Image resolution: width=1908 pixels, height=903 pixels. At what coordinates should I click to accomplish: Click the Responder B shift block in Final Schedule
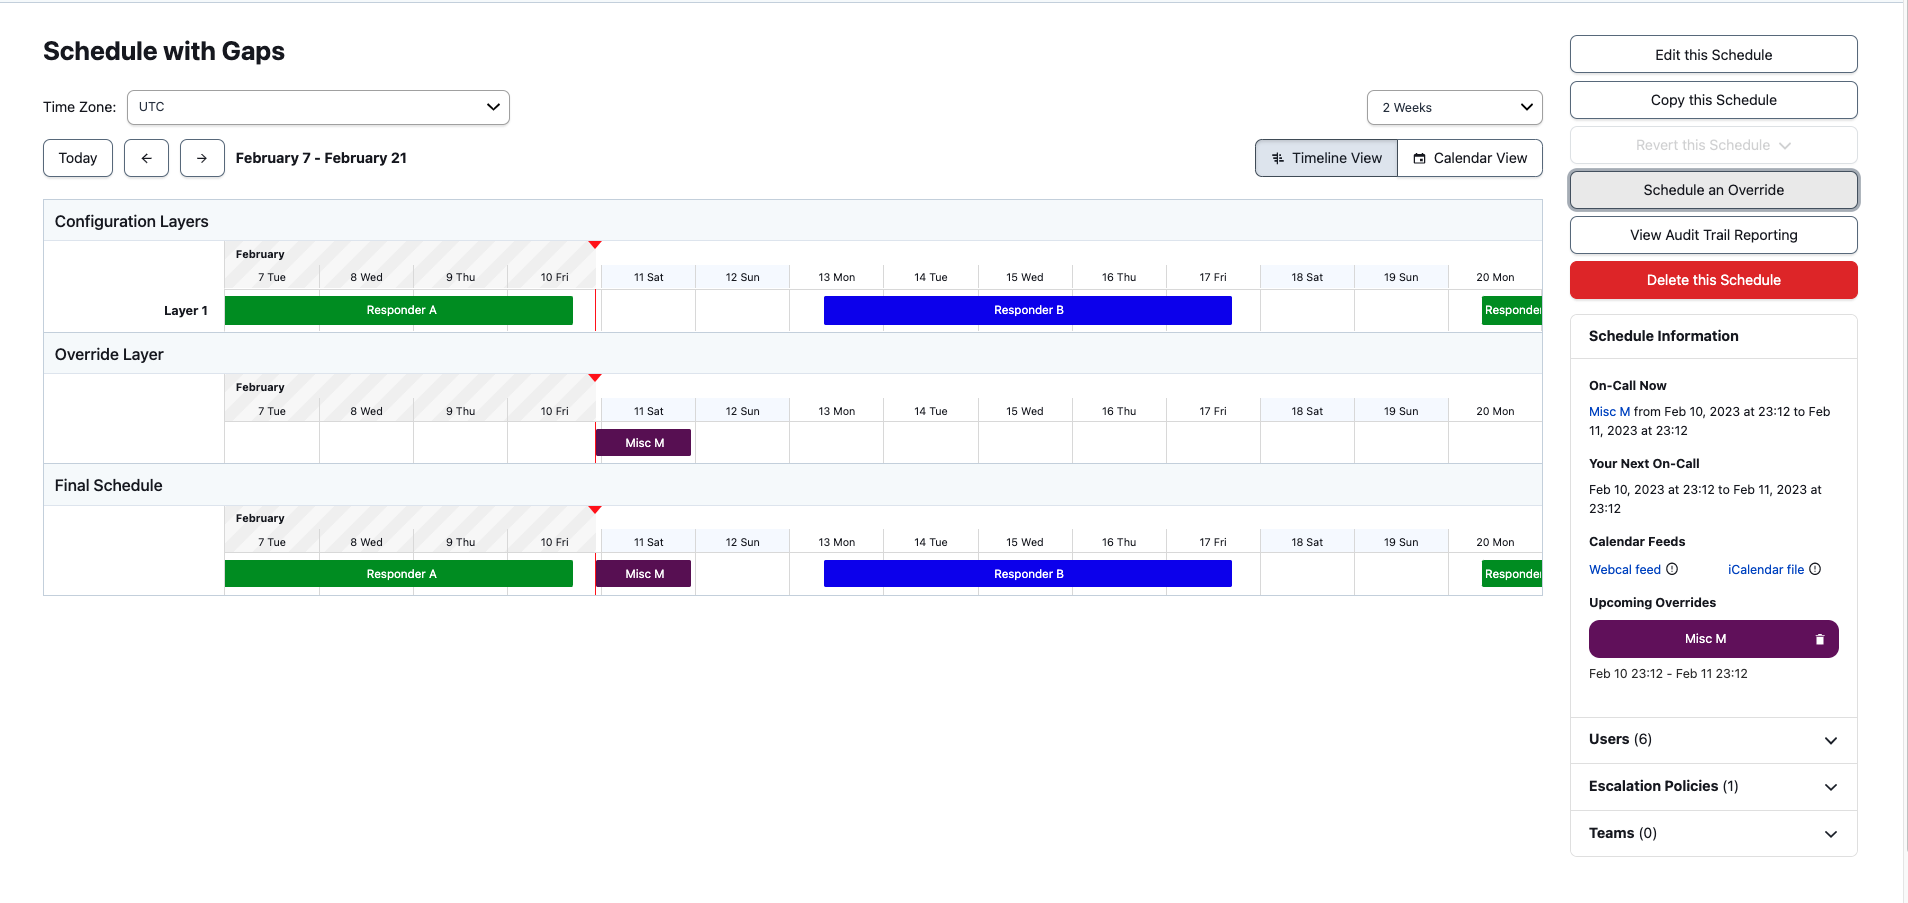click(x=1027, y=573)
